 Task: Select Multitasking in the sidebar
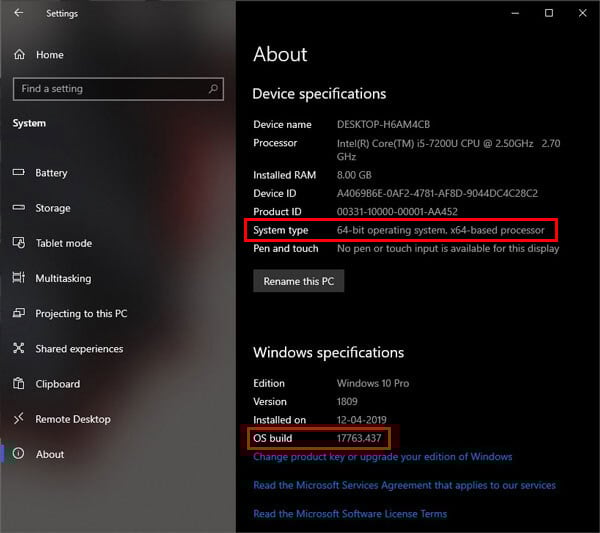(63, 279)
